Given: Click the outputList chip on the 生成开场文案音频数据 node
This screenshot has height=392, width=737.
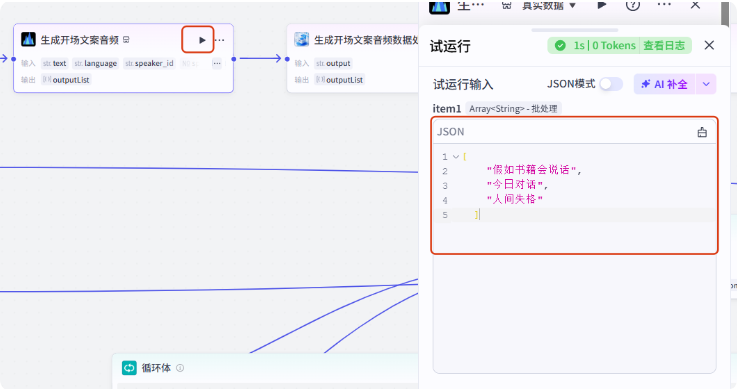Looking at the screenshot, I should 339,80.
